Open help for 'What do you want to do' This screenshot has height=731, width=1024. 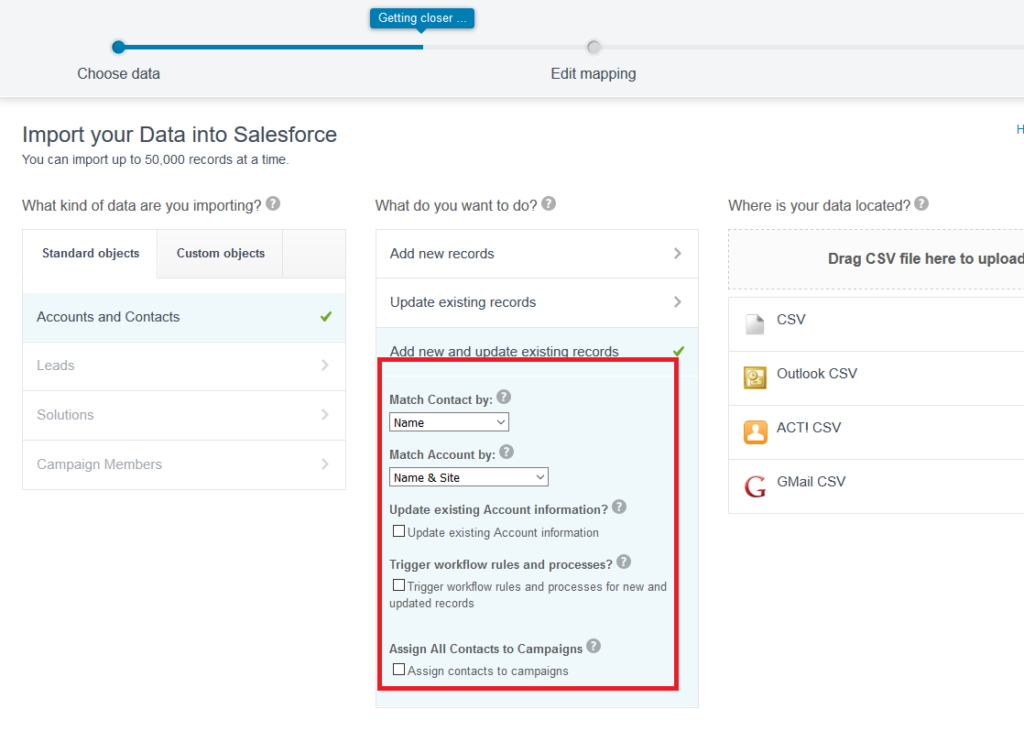549,204
